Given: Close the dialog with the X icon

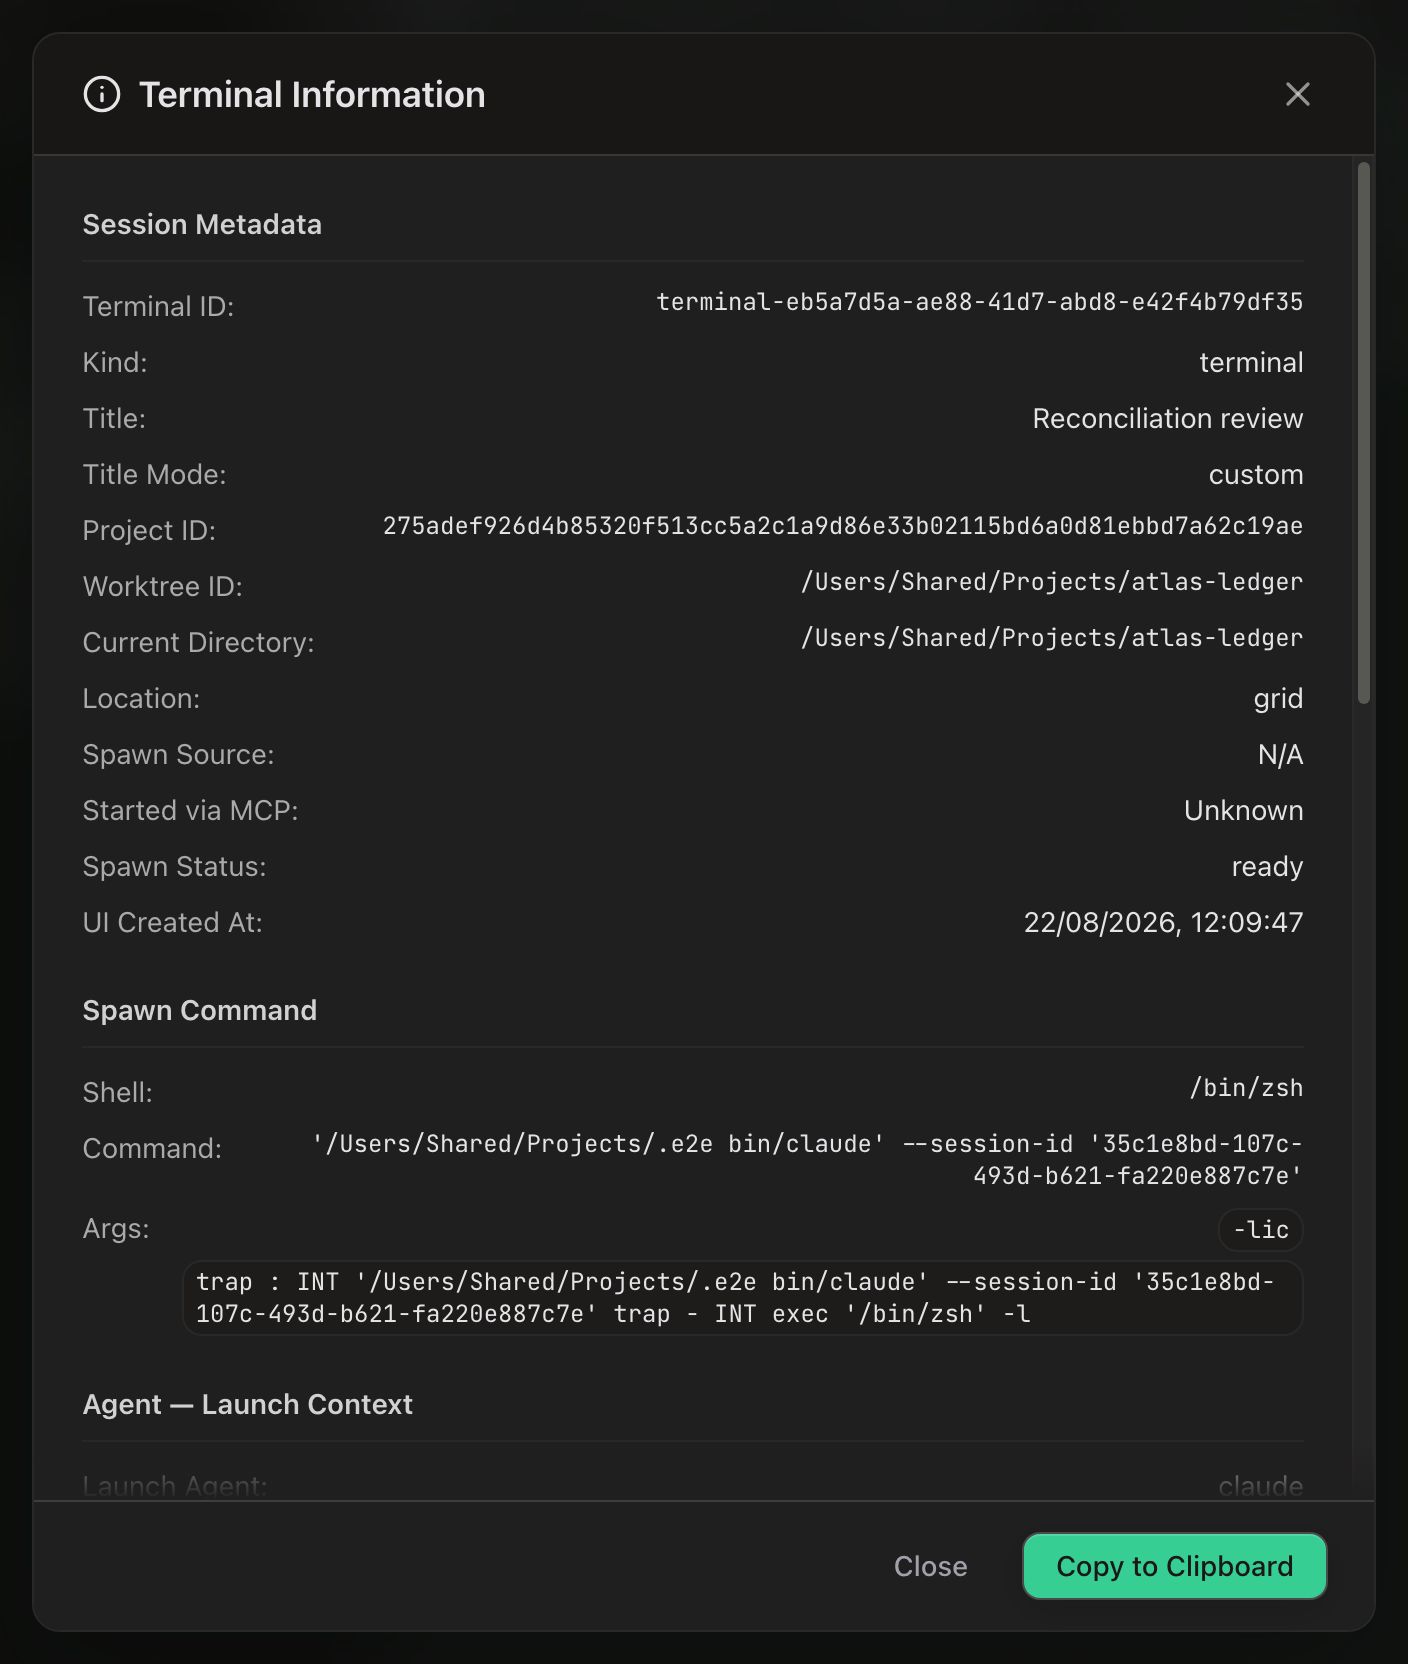Looking at the screenshot, I should pos(1298,94).
